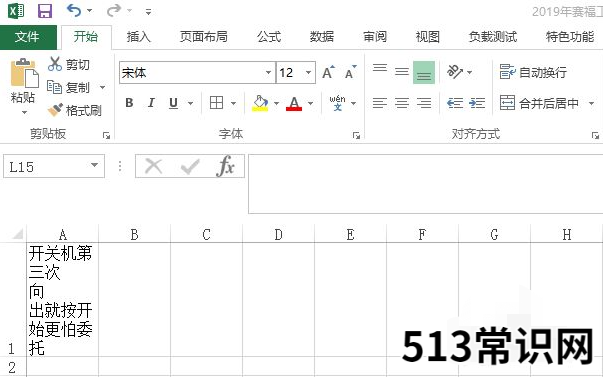Set middle vertical alignment
This screenshot has height=377, width=603.
pos(402,72)
